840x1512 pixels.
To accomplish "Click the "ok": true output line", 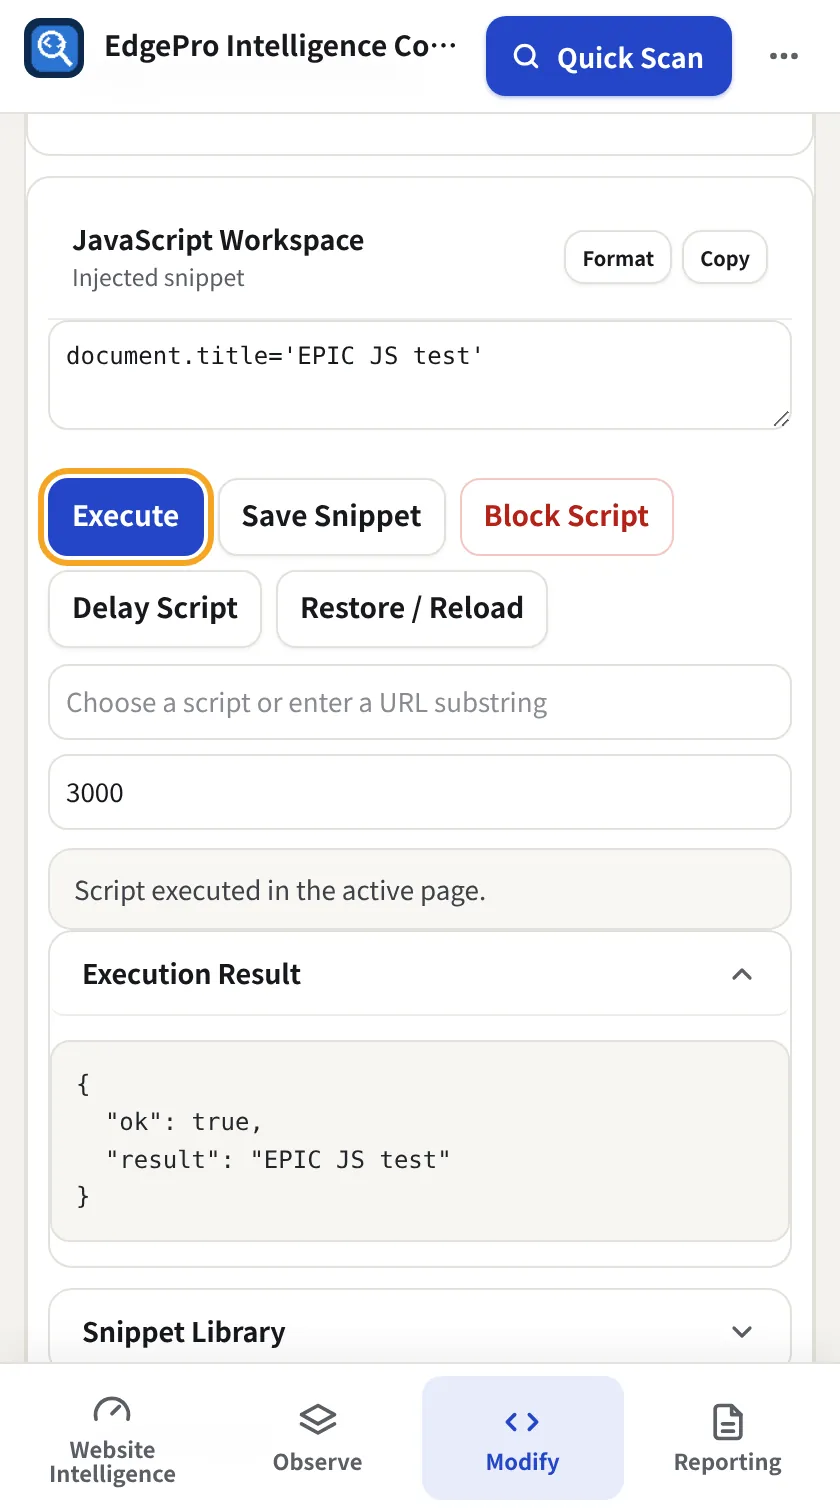I will tap(184, 1122).
